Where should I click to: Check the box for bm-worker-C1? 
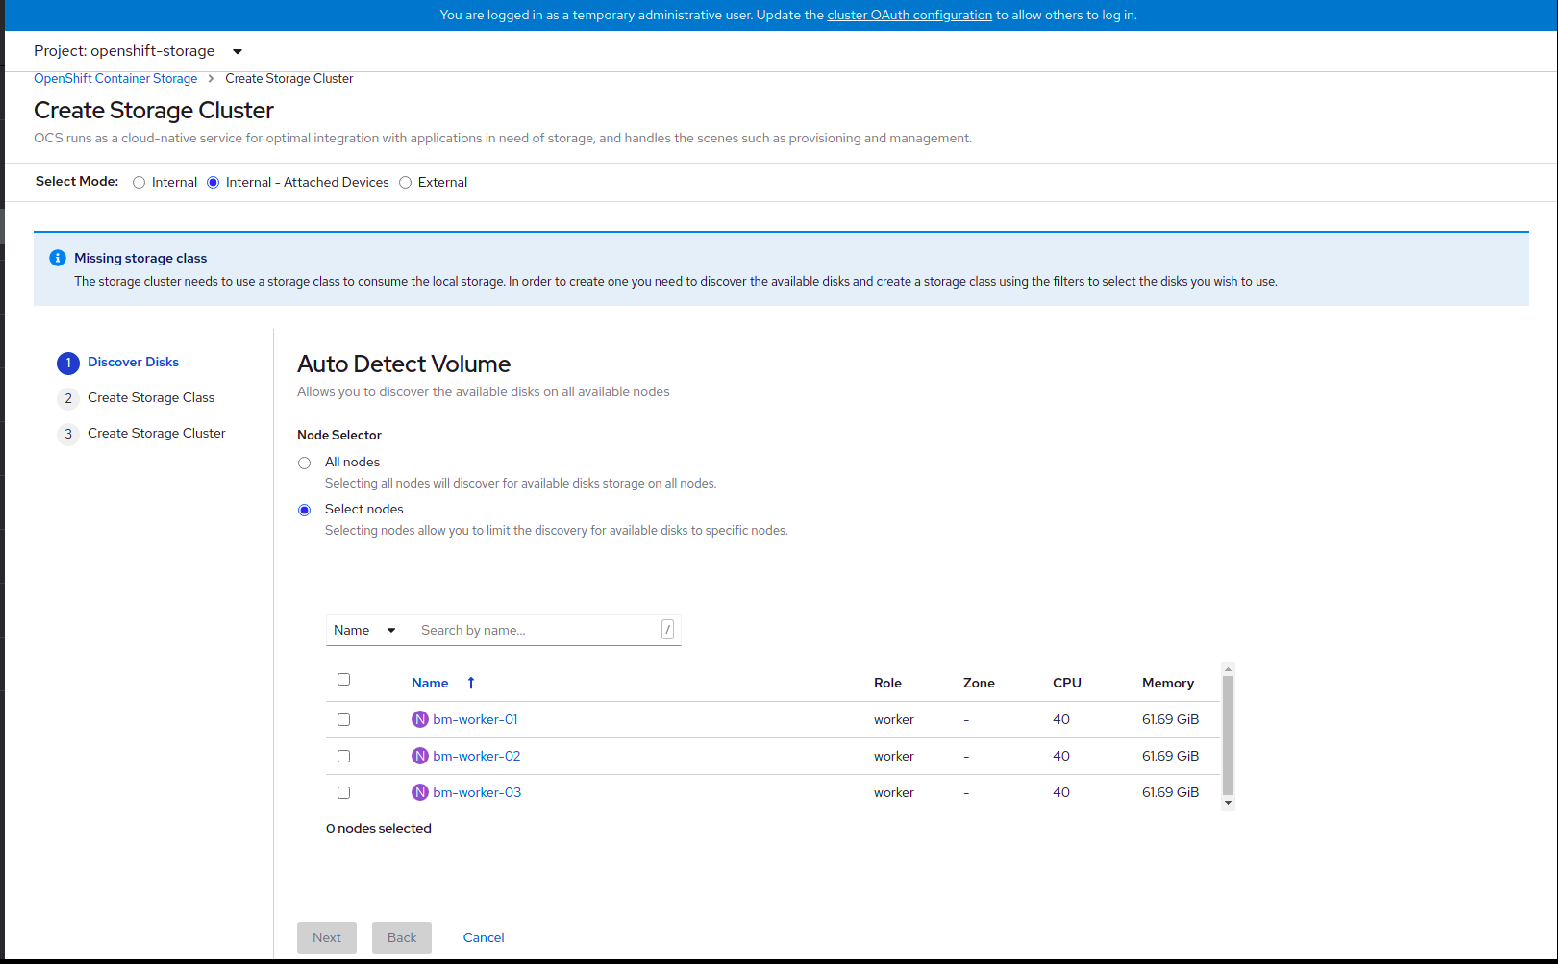[x=344, y=719]
